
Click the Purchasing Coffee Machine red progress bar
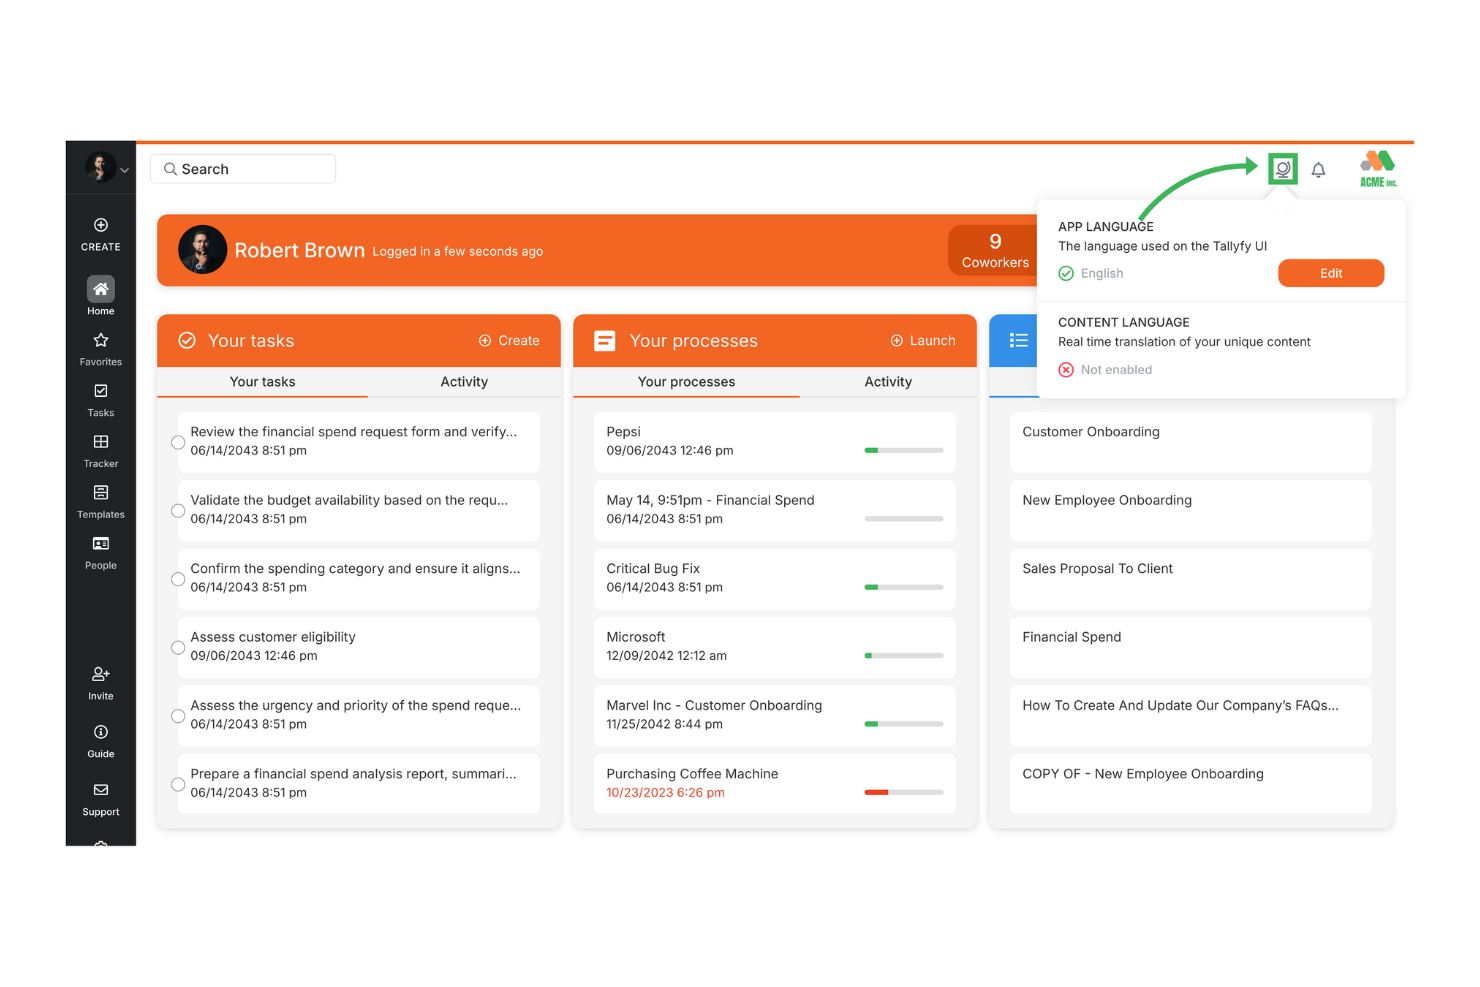tap(904, 792)
